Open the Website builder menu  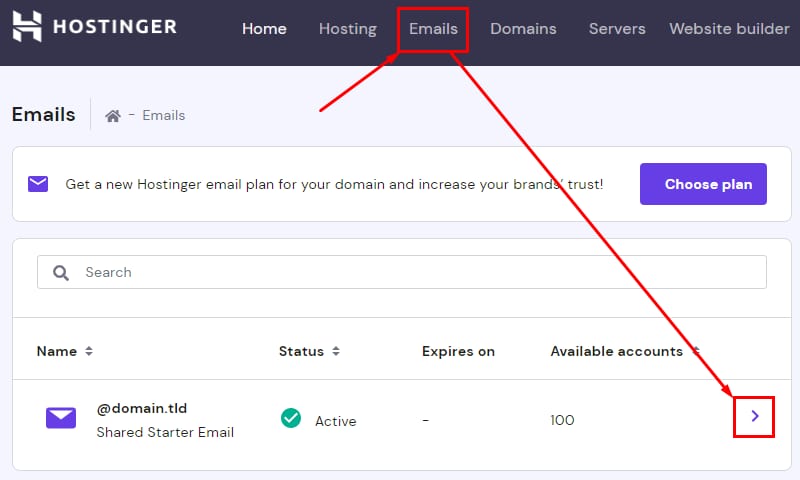coord(729,29)
